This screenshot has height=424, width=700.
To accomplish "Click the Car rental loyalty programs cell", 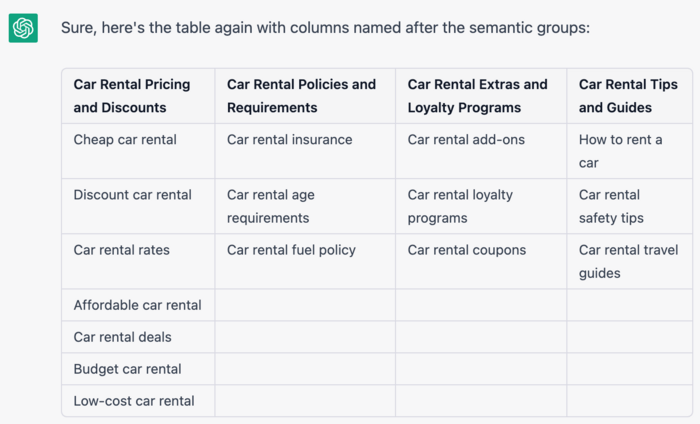I will (460, 206).
